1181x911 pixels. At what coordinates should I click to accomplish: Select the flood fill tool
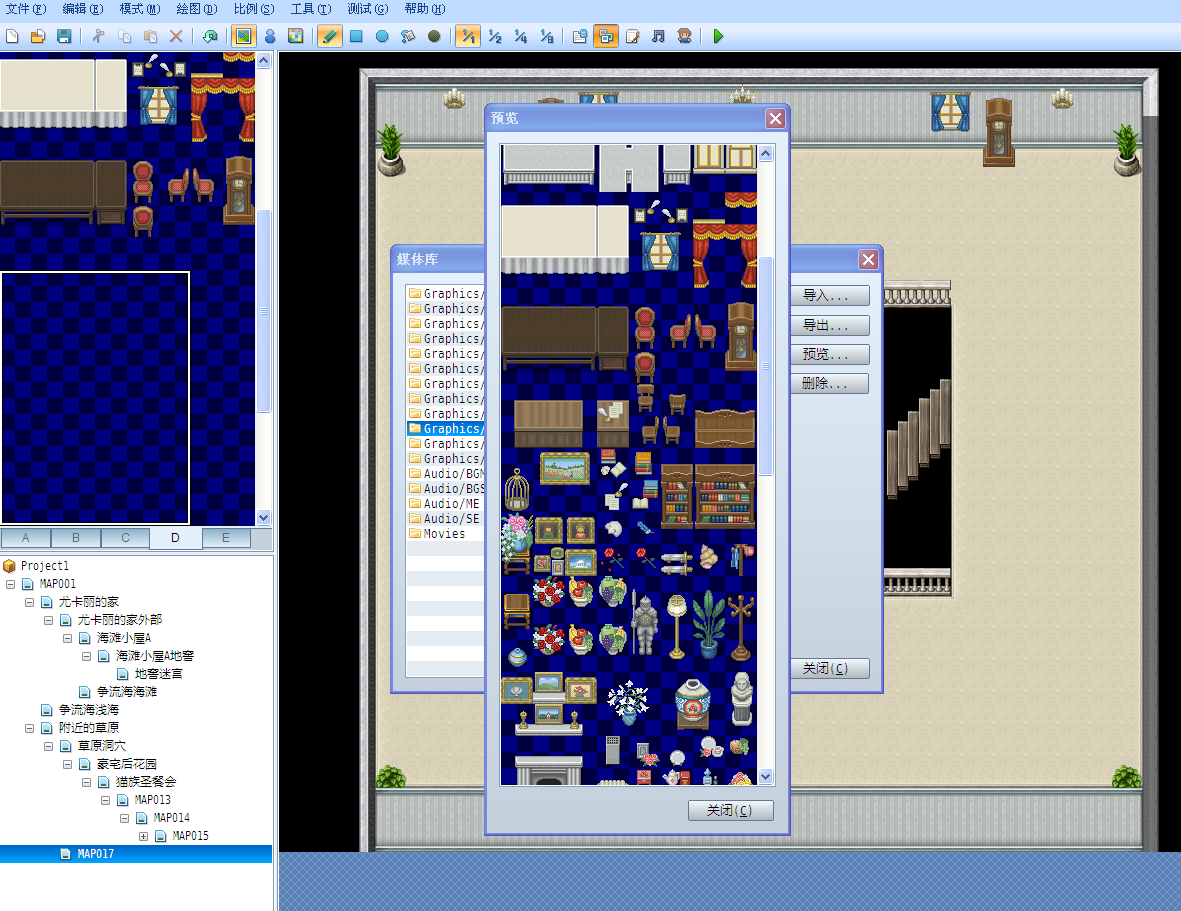click(x=407, y=36)
